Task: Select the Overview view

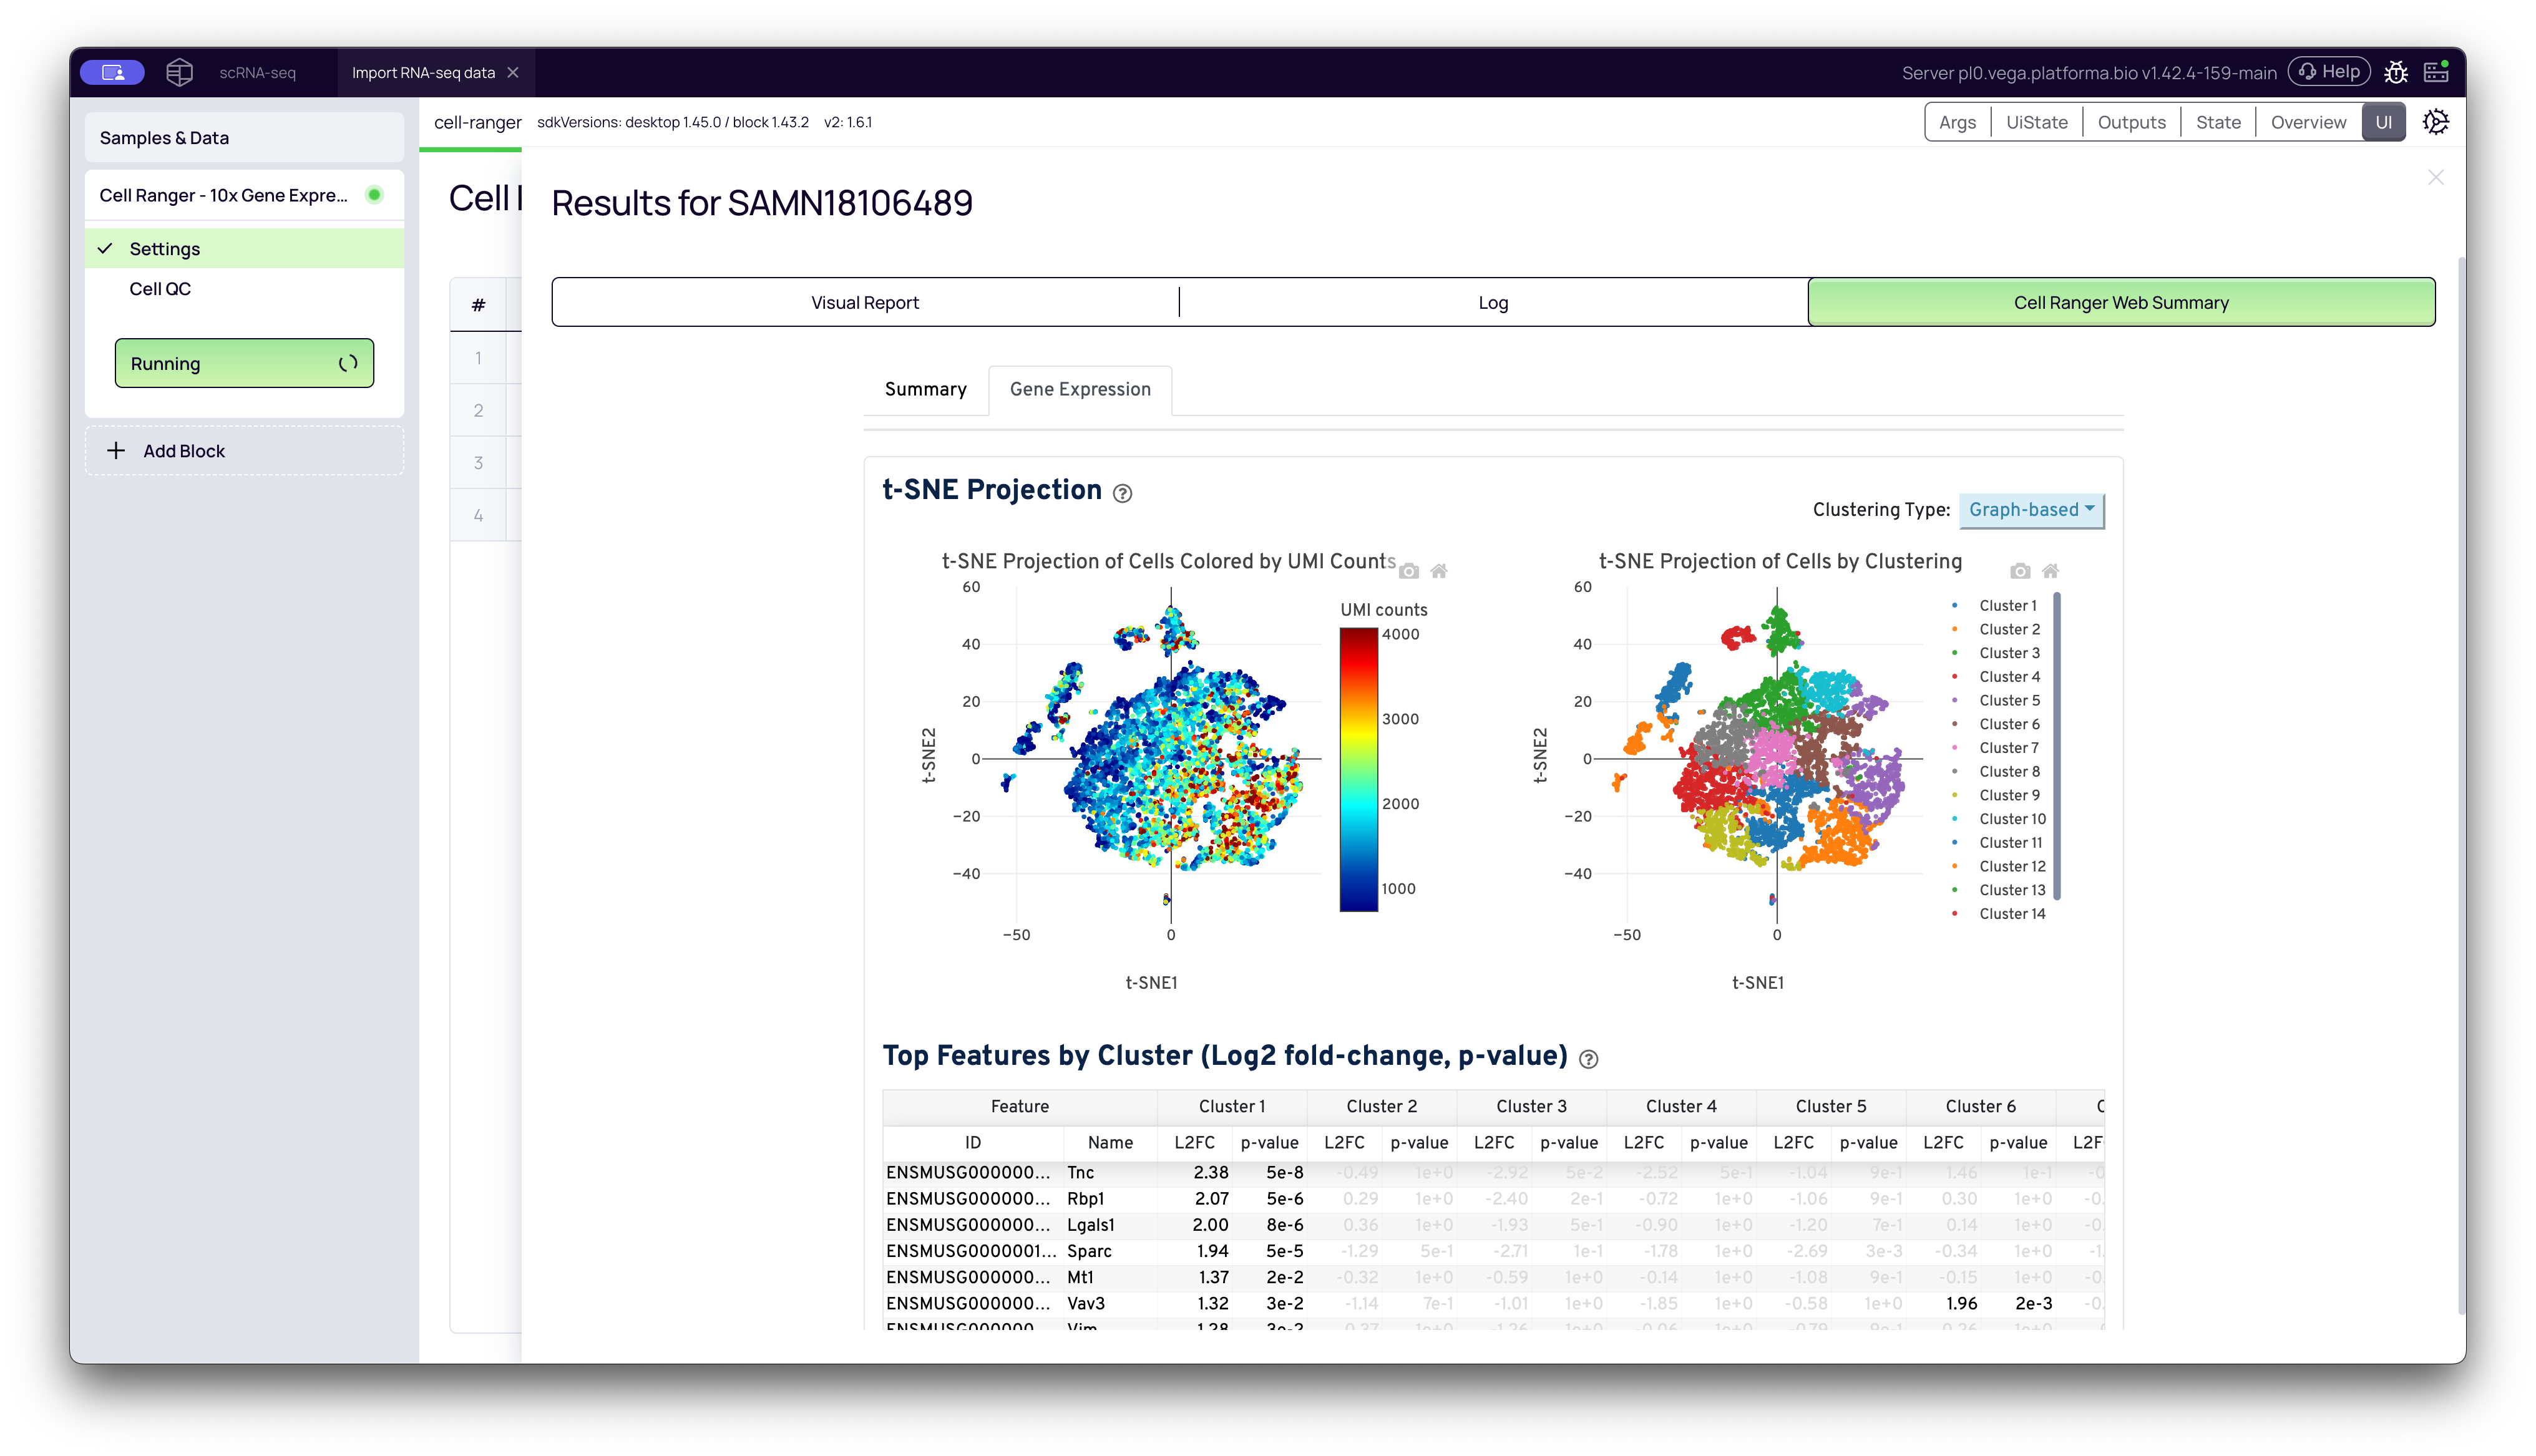Action: click(x=2308, y=121)
